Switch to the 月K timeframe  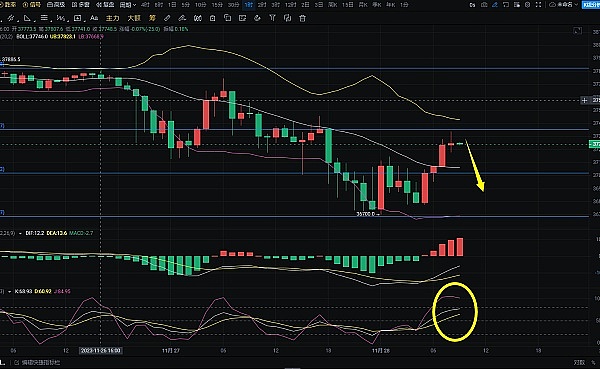(x=363, y=5)
